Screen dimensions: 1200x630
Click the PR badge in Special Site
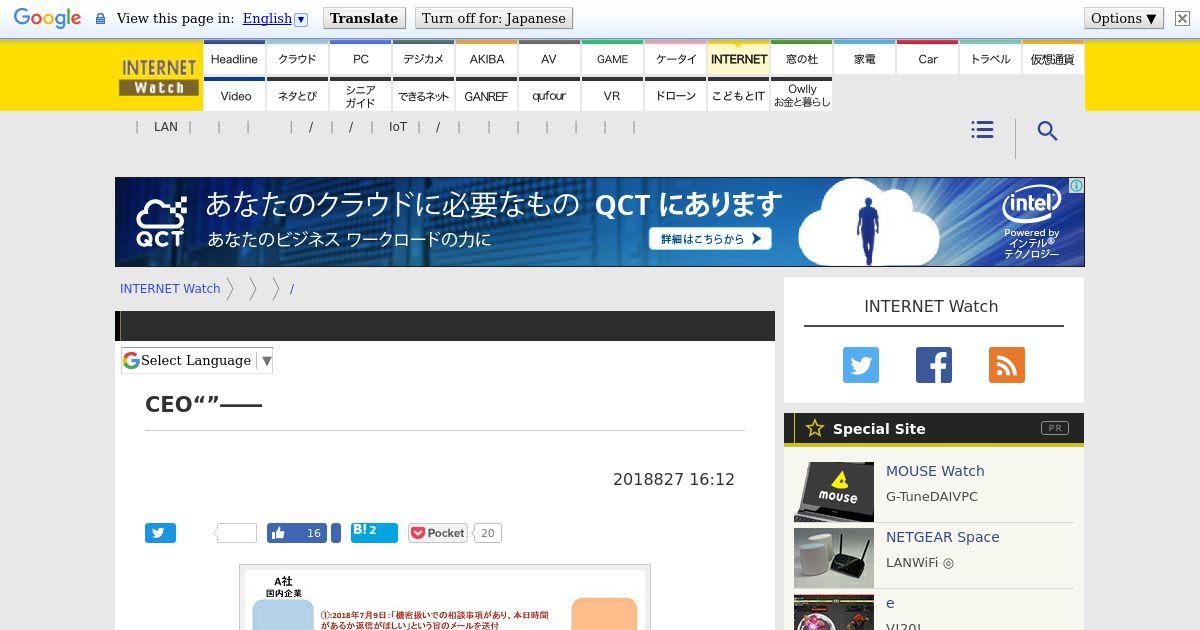[1054, 428]
